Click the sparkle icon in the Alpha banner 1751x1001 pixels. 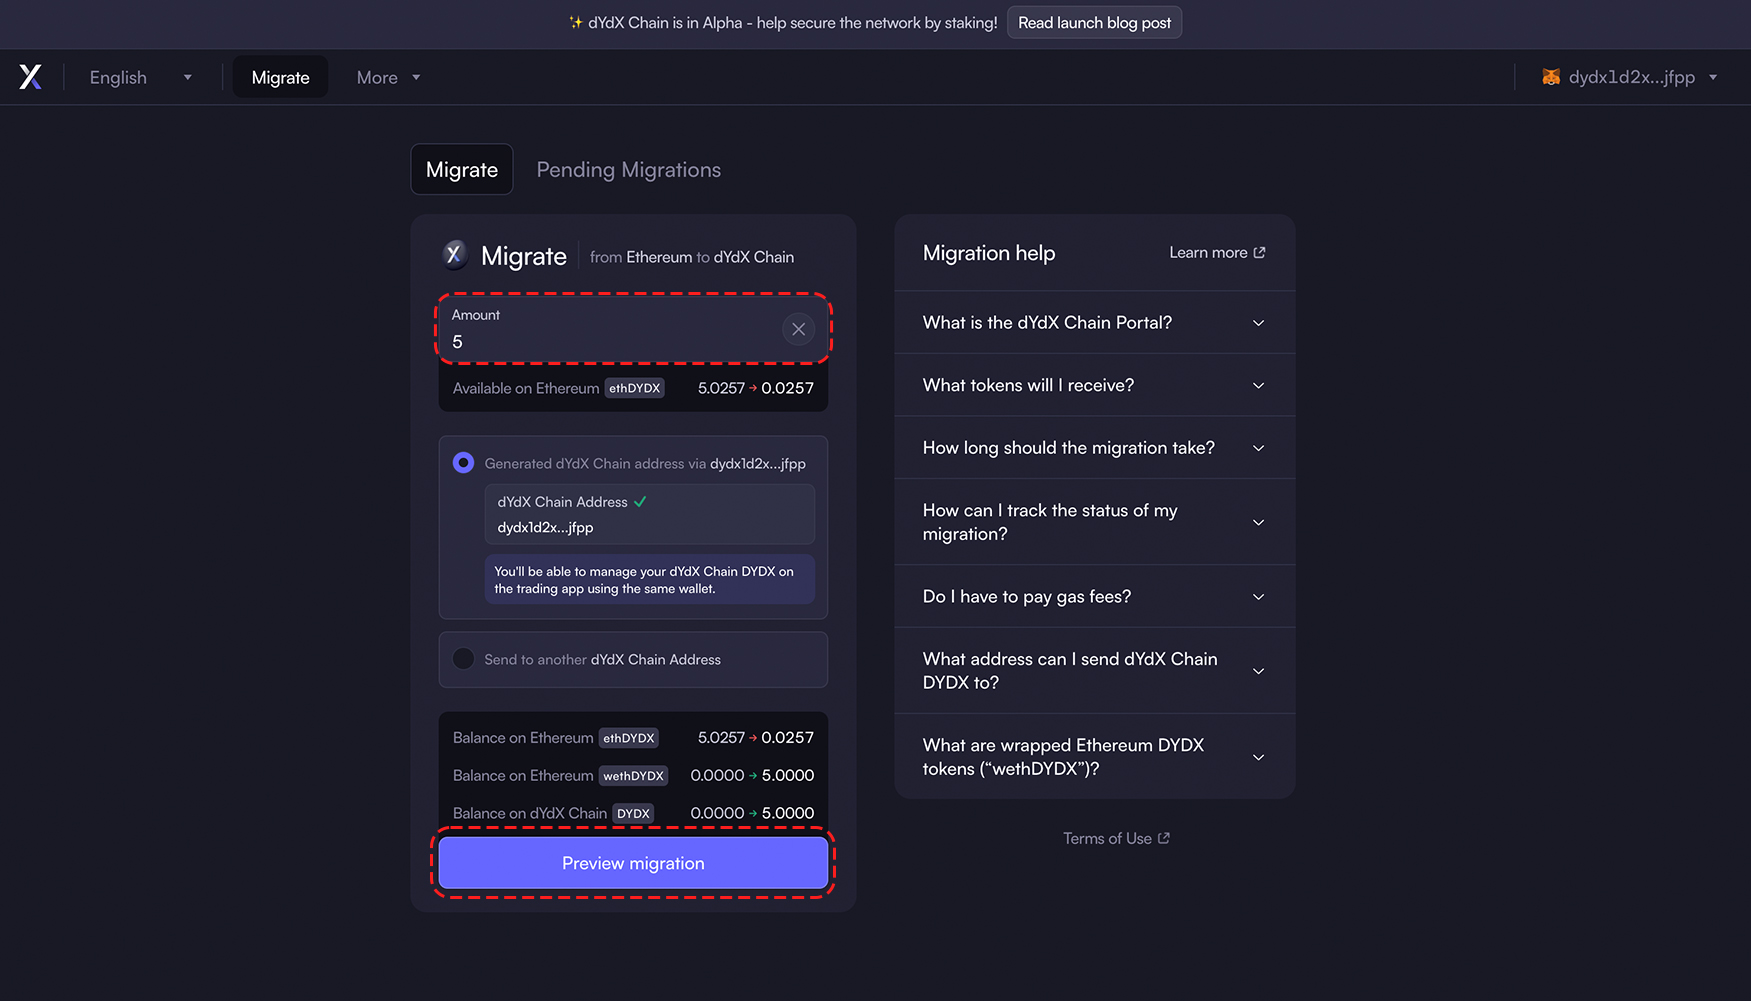click(575, 22)
